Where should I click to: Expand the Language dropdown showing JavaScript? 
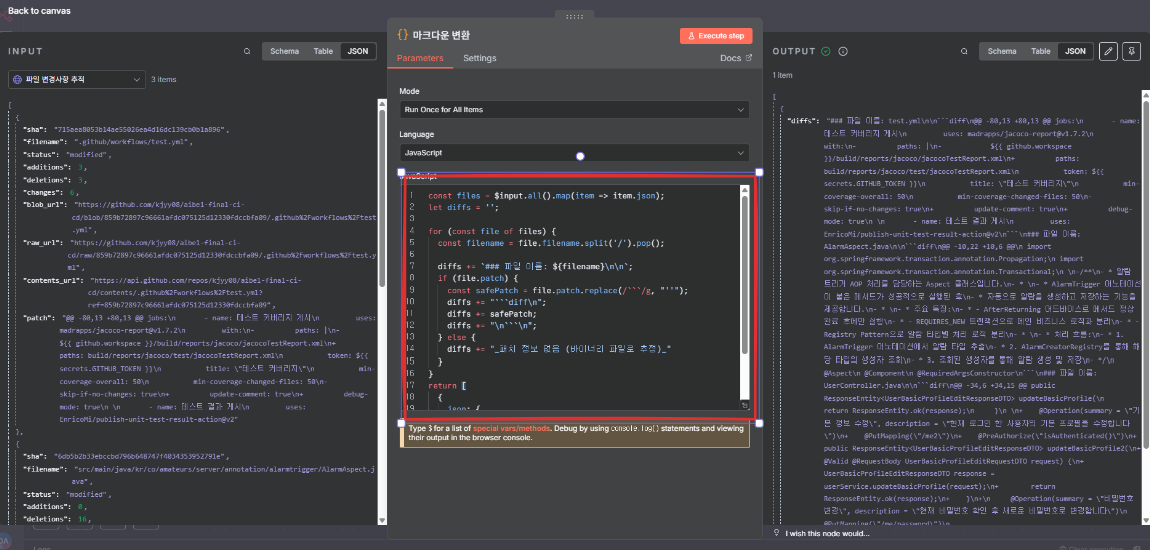pyautogui.click(x=574, y=153)
